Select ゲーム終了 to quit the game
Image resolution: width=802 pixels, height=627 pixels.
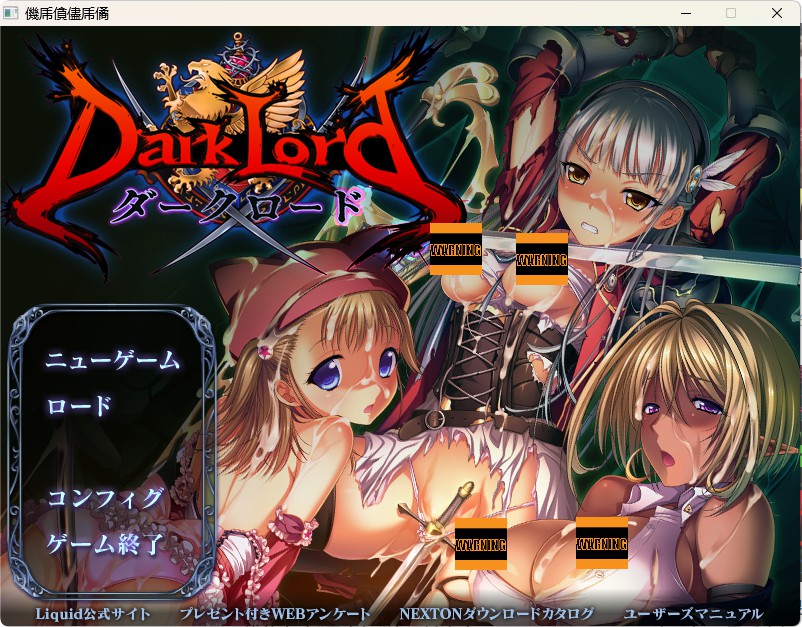tap(105, 543)
